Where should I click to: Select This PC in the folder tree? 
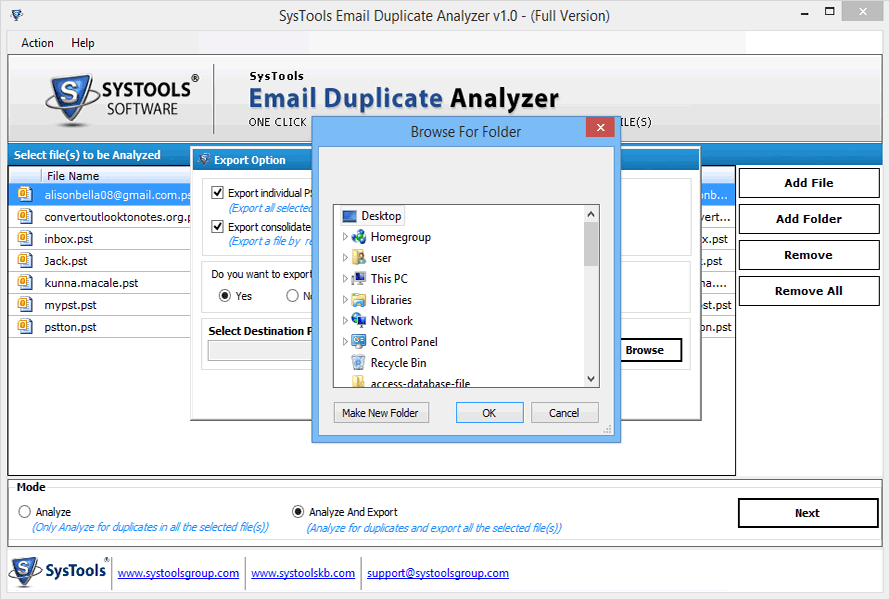click(389, 279)
